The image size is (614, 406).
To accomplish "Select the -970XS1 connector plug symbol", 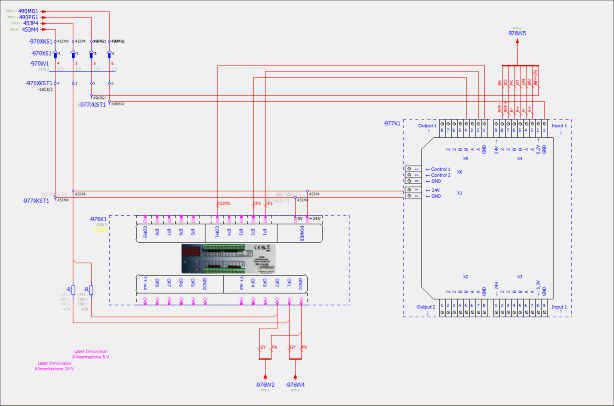I will [55, 54].
